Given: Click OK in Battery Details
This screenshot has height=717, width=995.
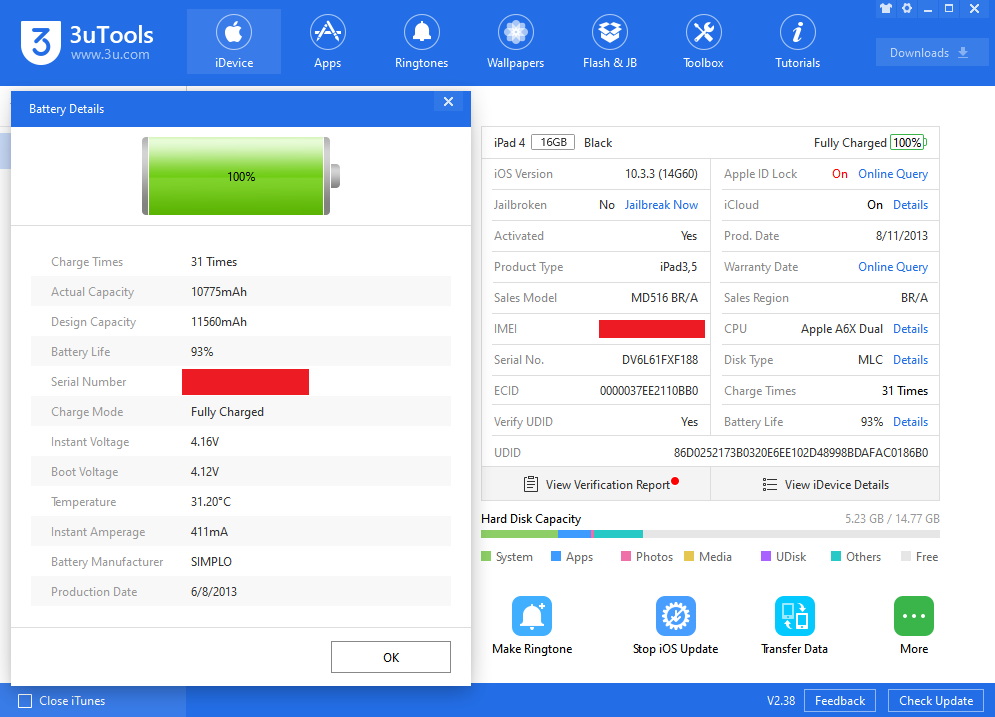Looking at the screenshot, I should (x=391, y=657).
